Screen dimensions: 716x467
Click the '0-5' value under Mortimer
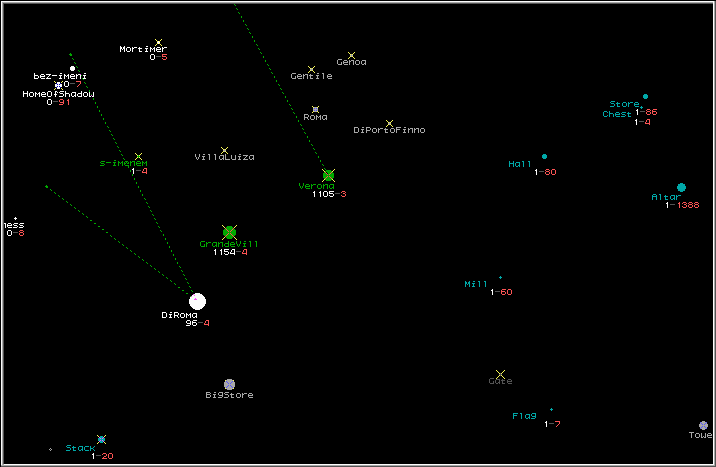click(x=158, y=57)
